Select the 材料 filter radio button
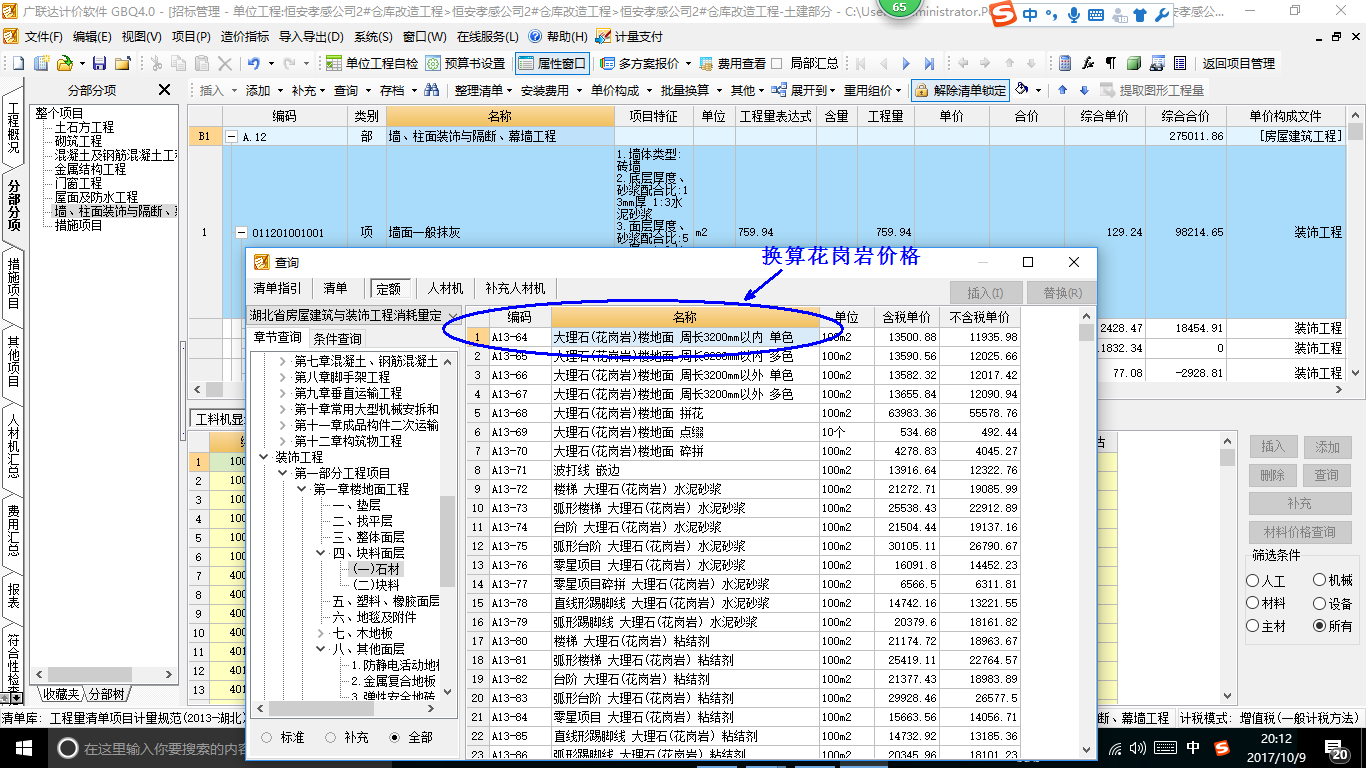Viewport: 1366px width, 768px height. [1253, 603]
